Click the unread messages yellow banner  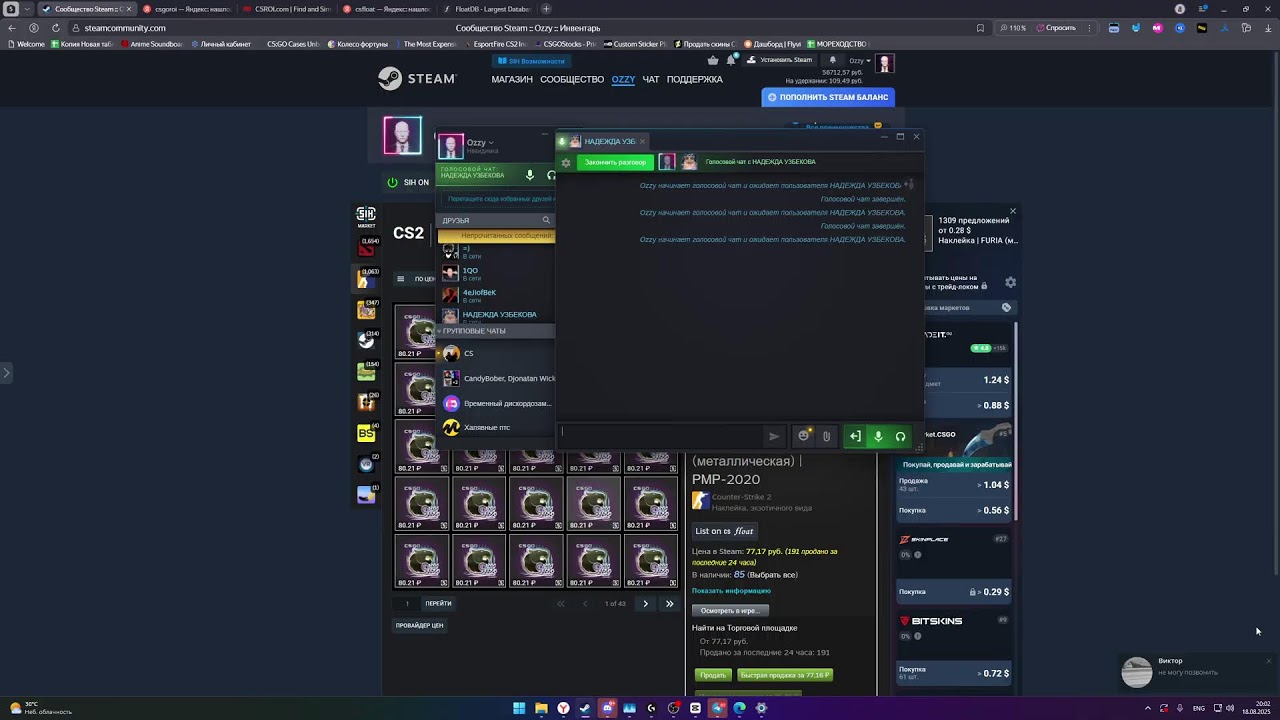coord(496,236)
